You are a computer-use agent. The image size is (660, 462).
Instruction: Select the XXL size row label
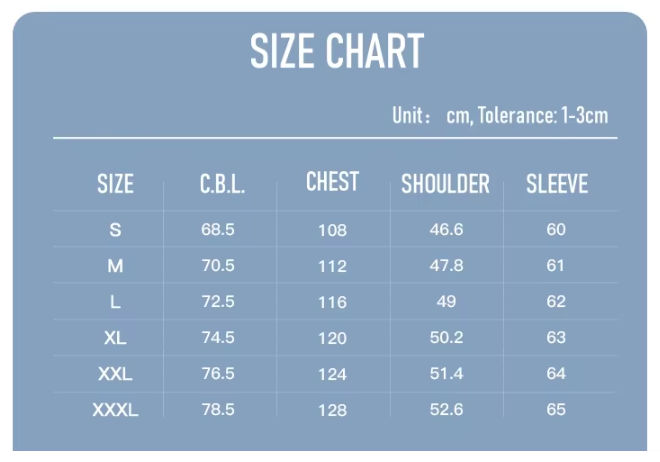click(115, 374)
